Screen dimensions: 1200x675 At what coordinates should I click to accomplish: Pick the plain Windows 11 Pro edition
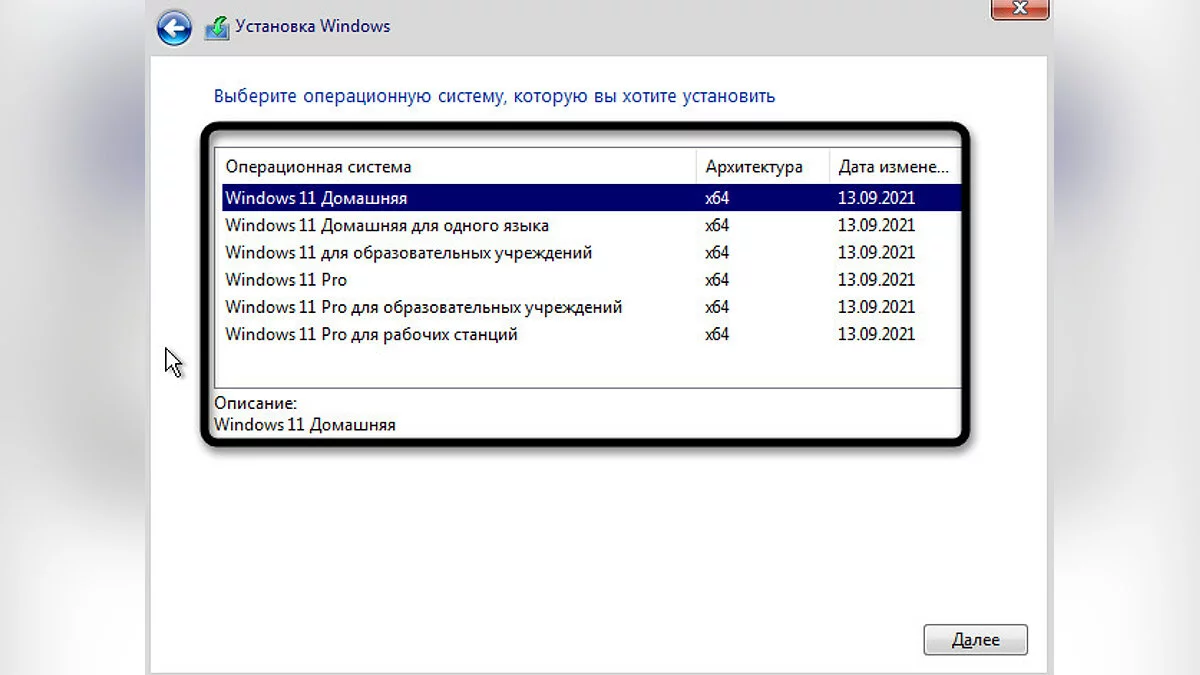point(286,280)
